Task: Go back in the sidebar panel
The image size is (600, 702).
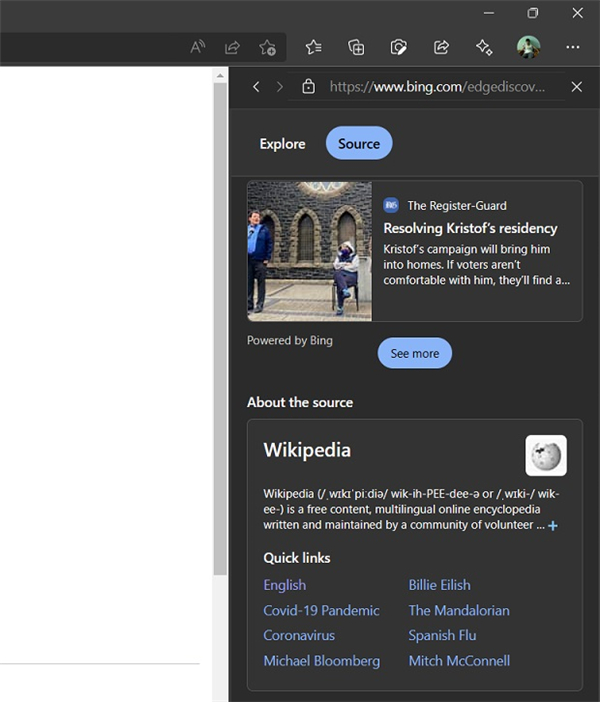Action: pyautogui.click(x=256, y=87)
